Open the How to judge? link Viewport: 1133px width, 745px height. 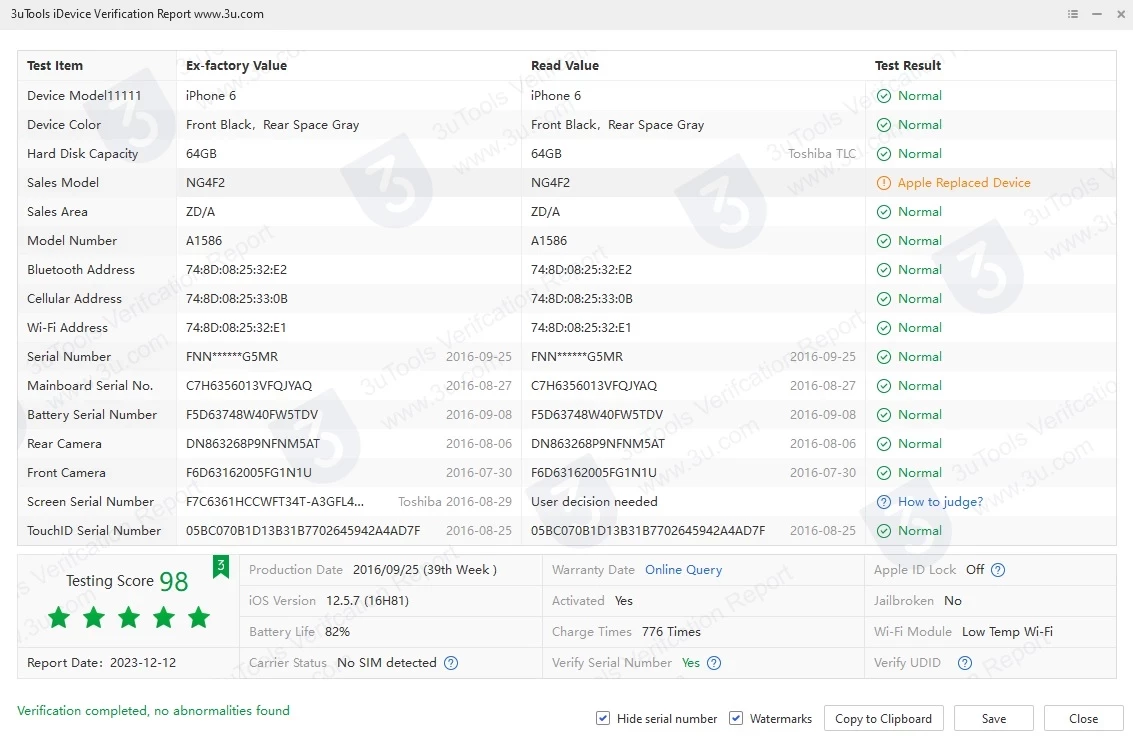[940, 502]
